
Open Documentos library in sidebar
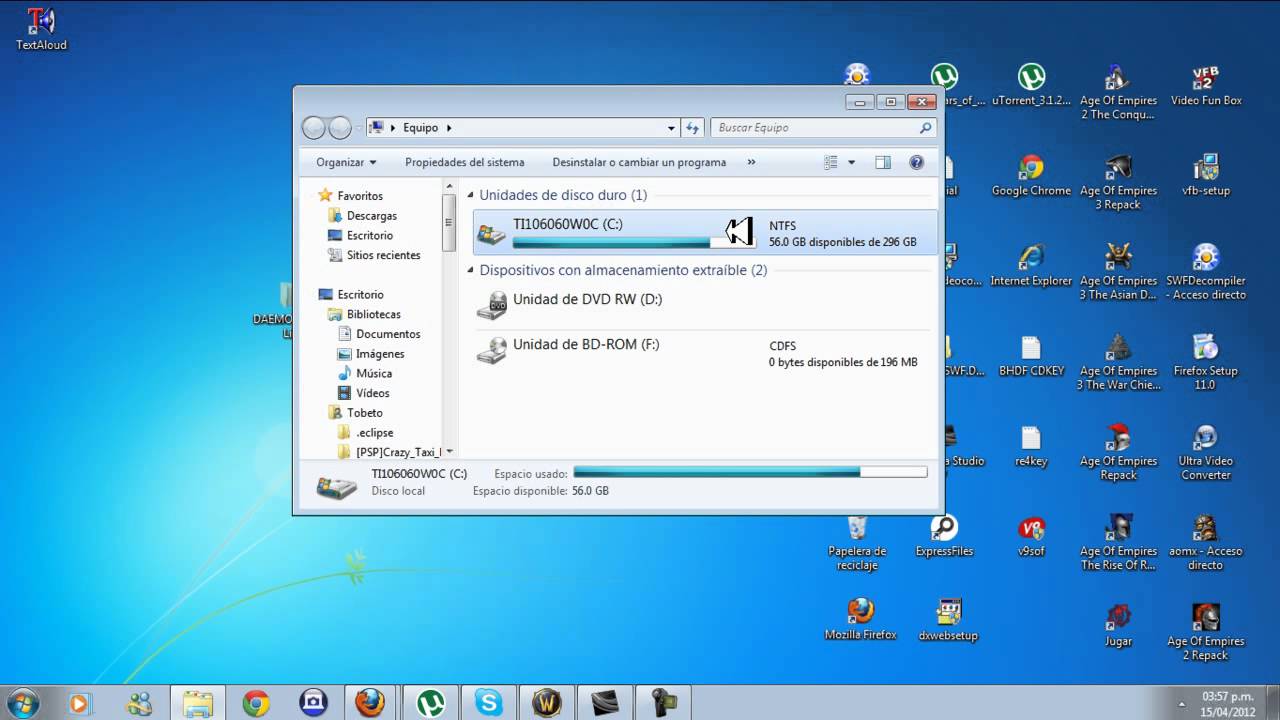(x=388, y=334)
